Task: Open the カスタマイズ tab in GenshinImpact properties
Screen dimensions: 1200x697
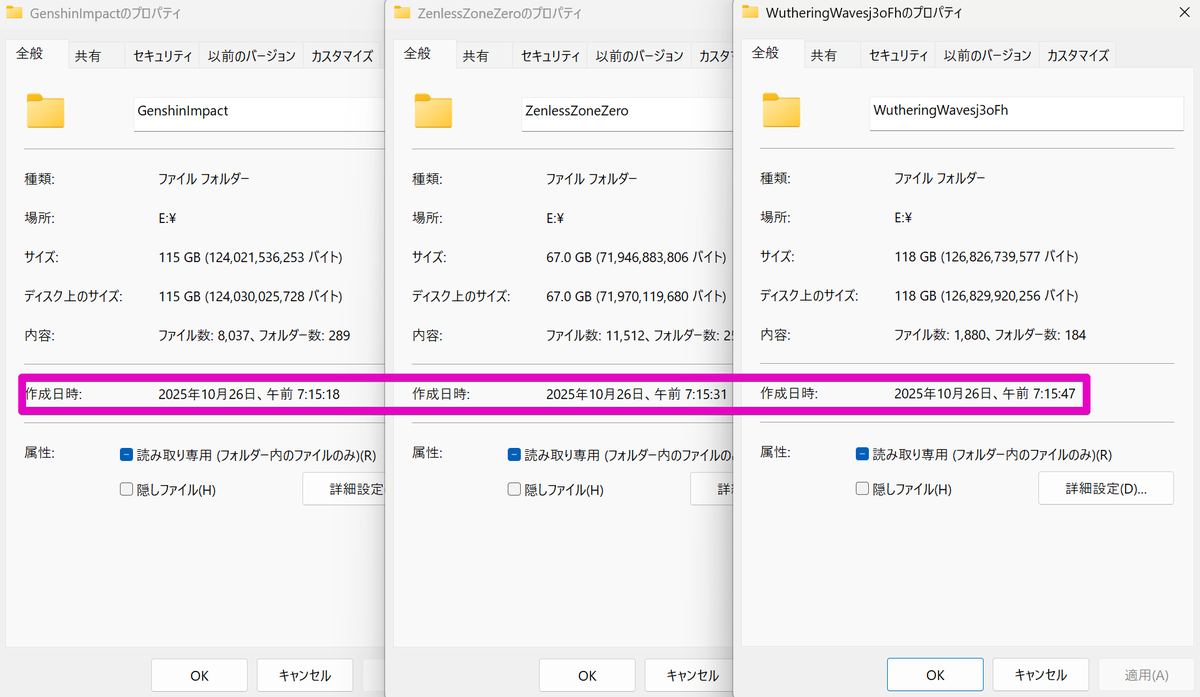Action: [x=343, y=56]
